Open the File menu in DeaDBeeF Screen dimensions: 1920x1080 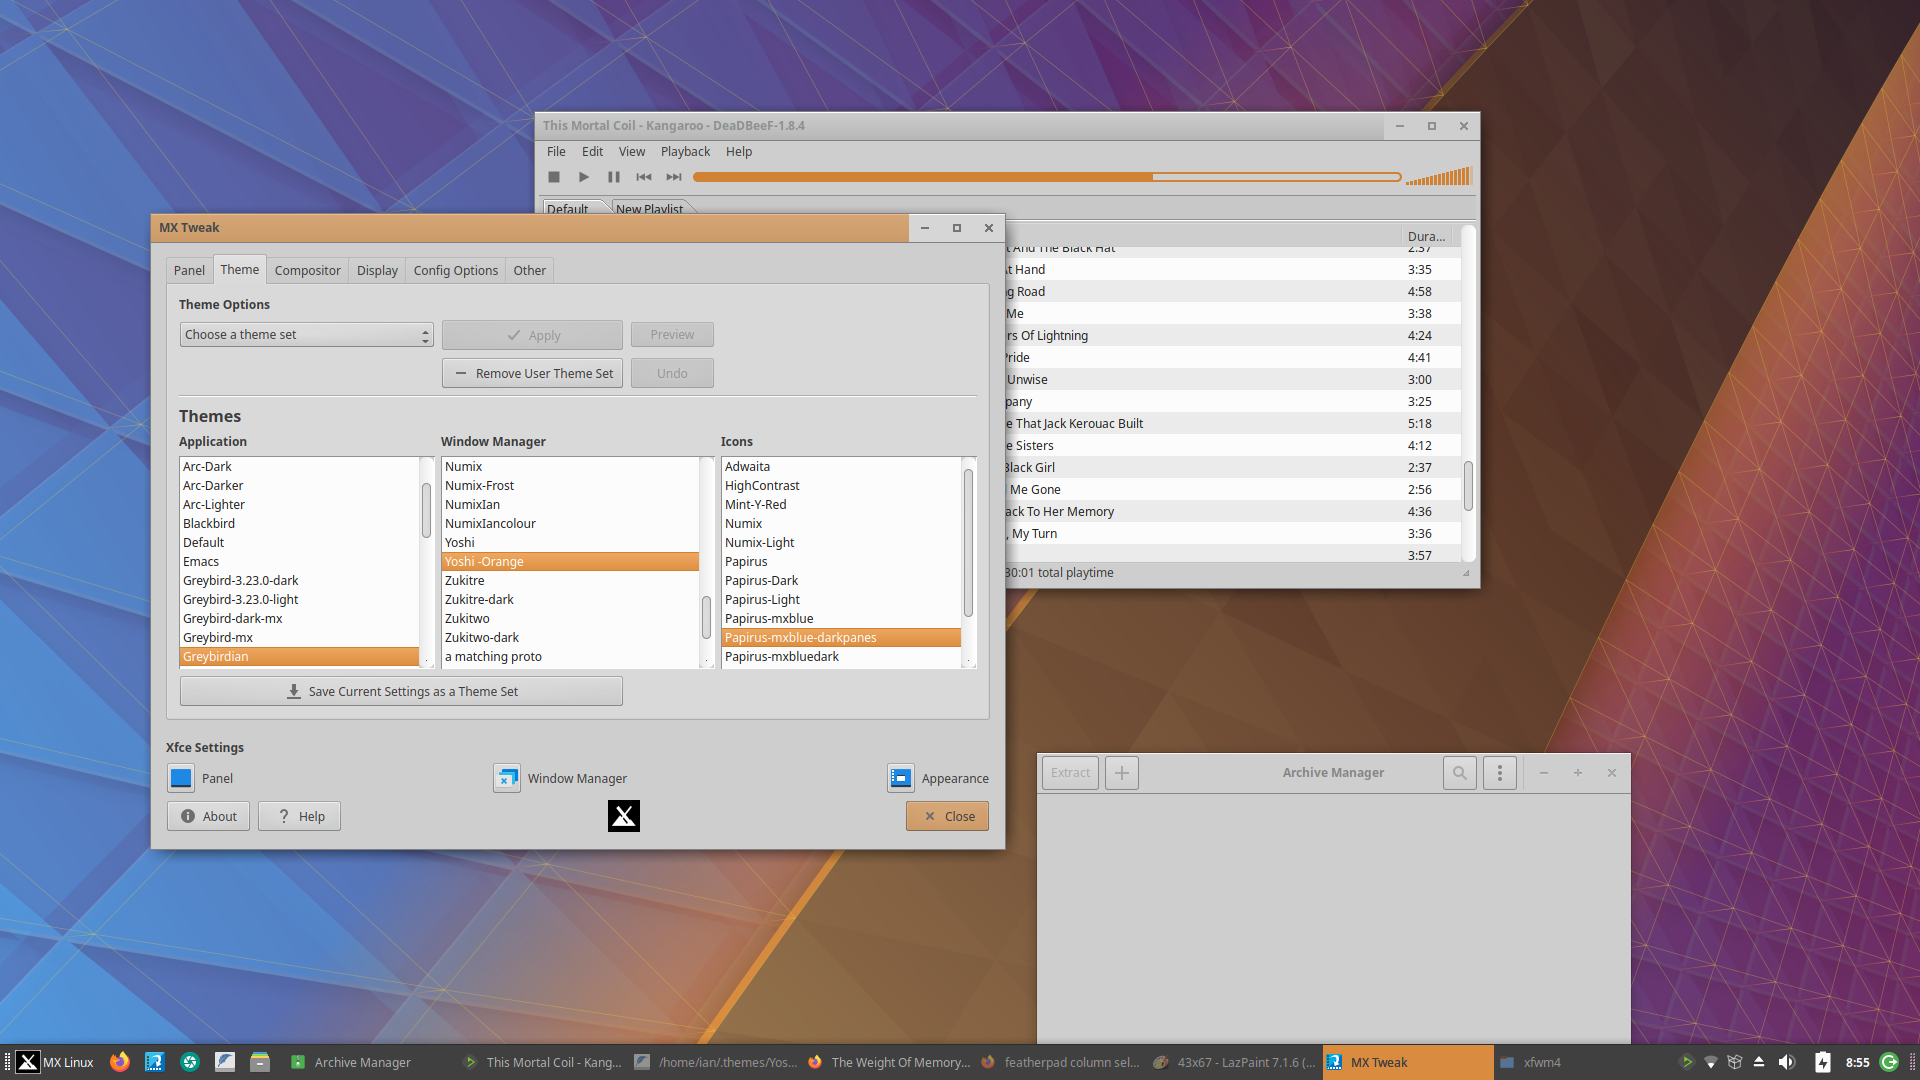point(556,152)
